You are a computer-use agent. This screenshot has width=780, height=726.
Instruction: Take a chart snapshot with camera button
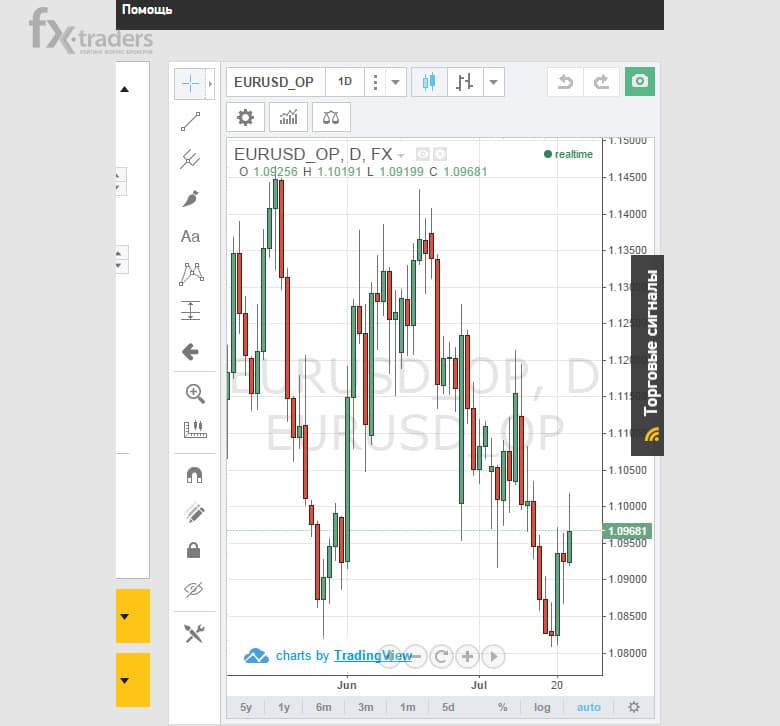pos(640,81)
